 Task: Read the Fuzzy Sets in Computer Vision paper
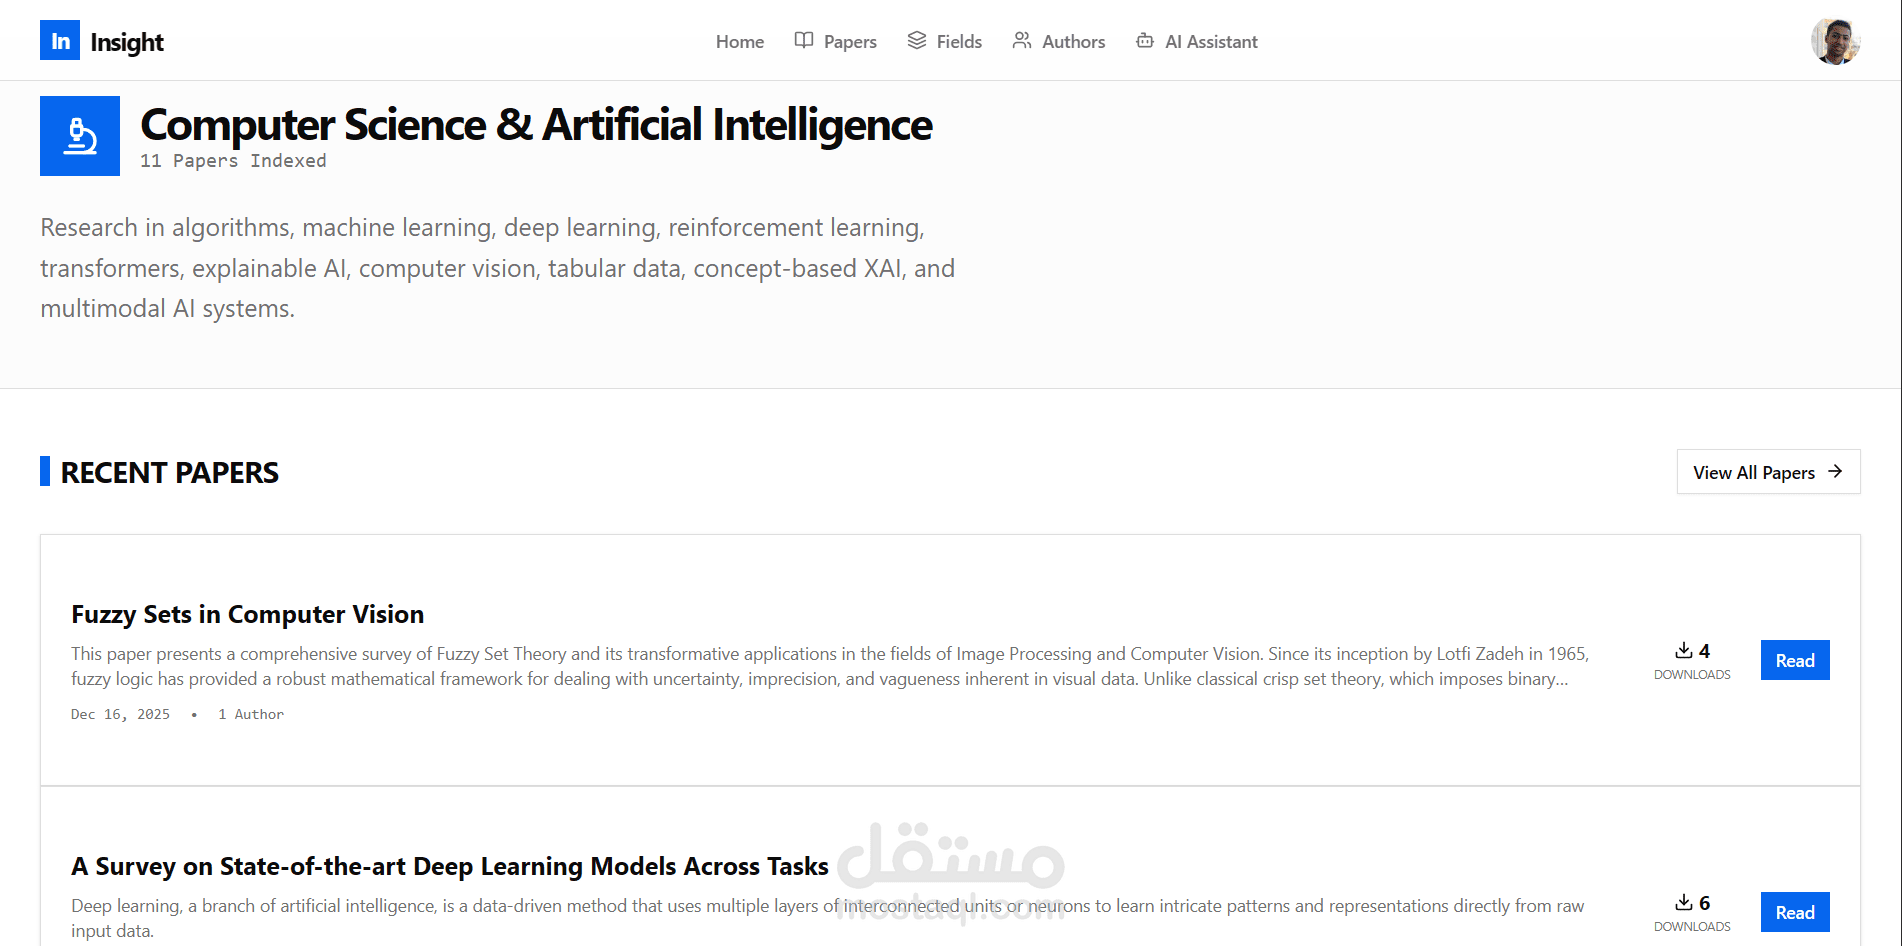1795,660
